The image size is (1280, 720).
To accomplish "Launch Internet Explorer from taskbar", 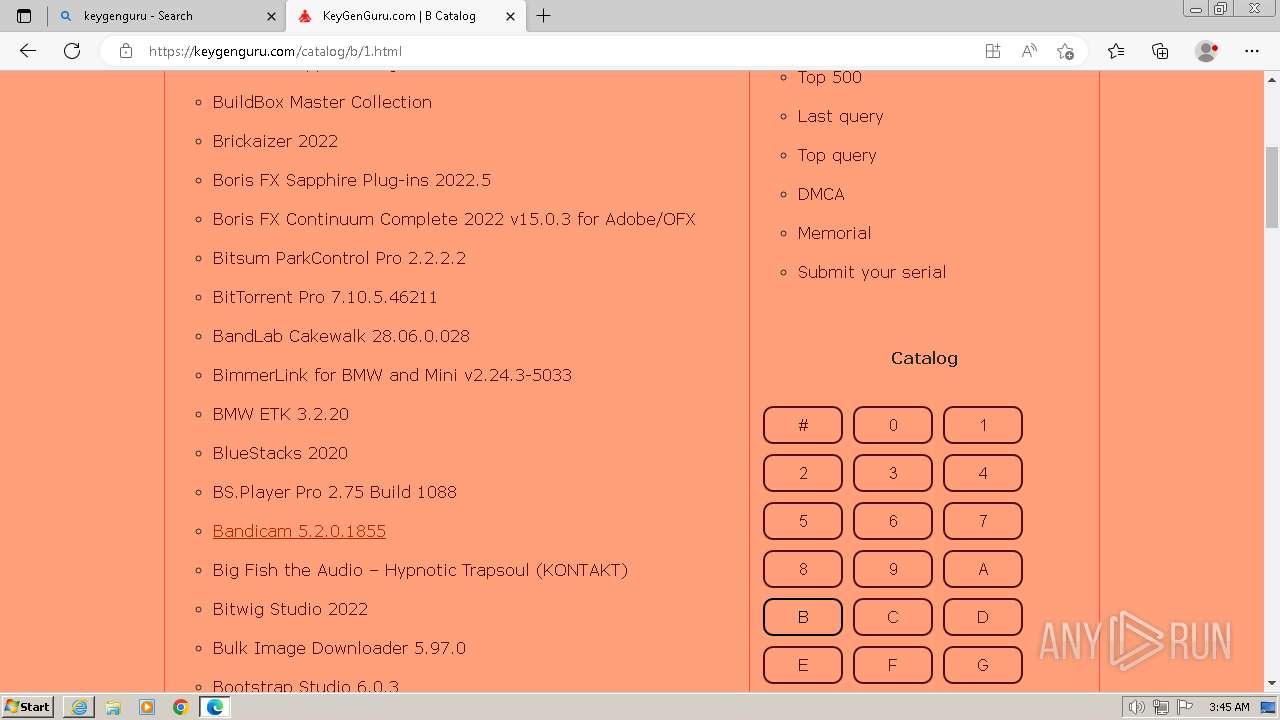I will click(x=79, y=707).
